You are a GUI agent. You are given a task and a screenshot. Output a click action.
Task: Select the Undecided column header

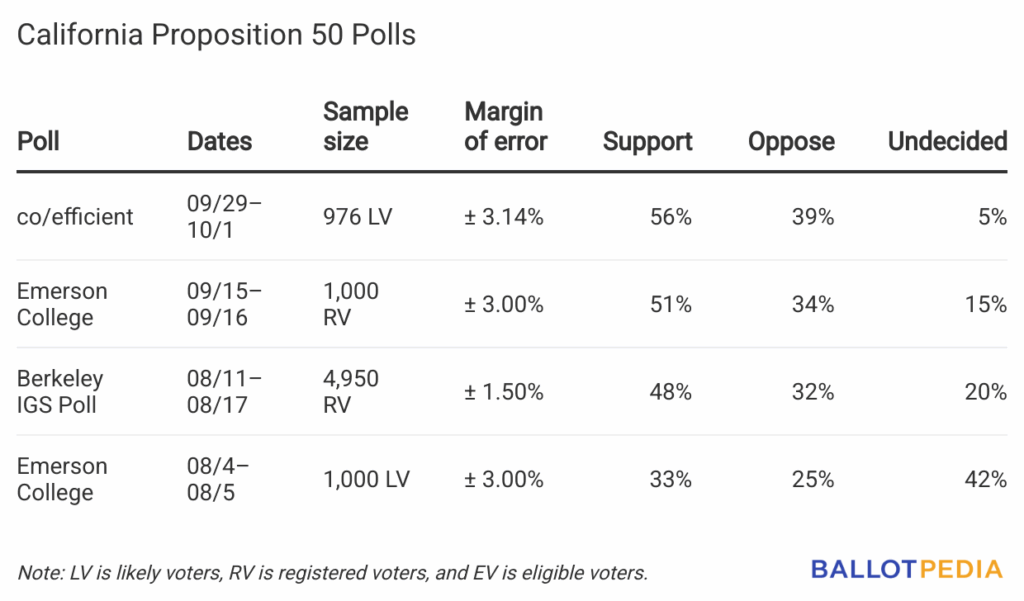947,141
